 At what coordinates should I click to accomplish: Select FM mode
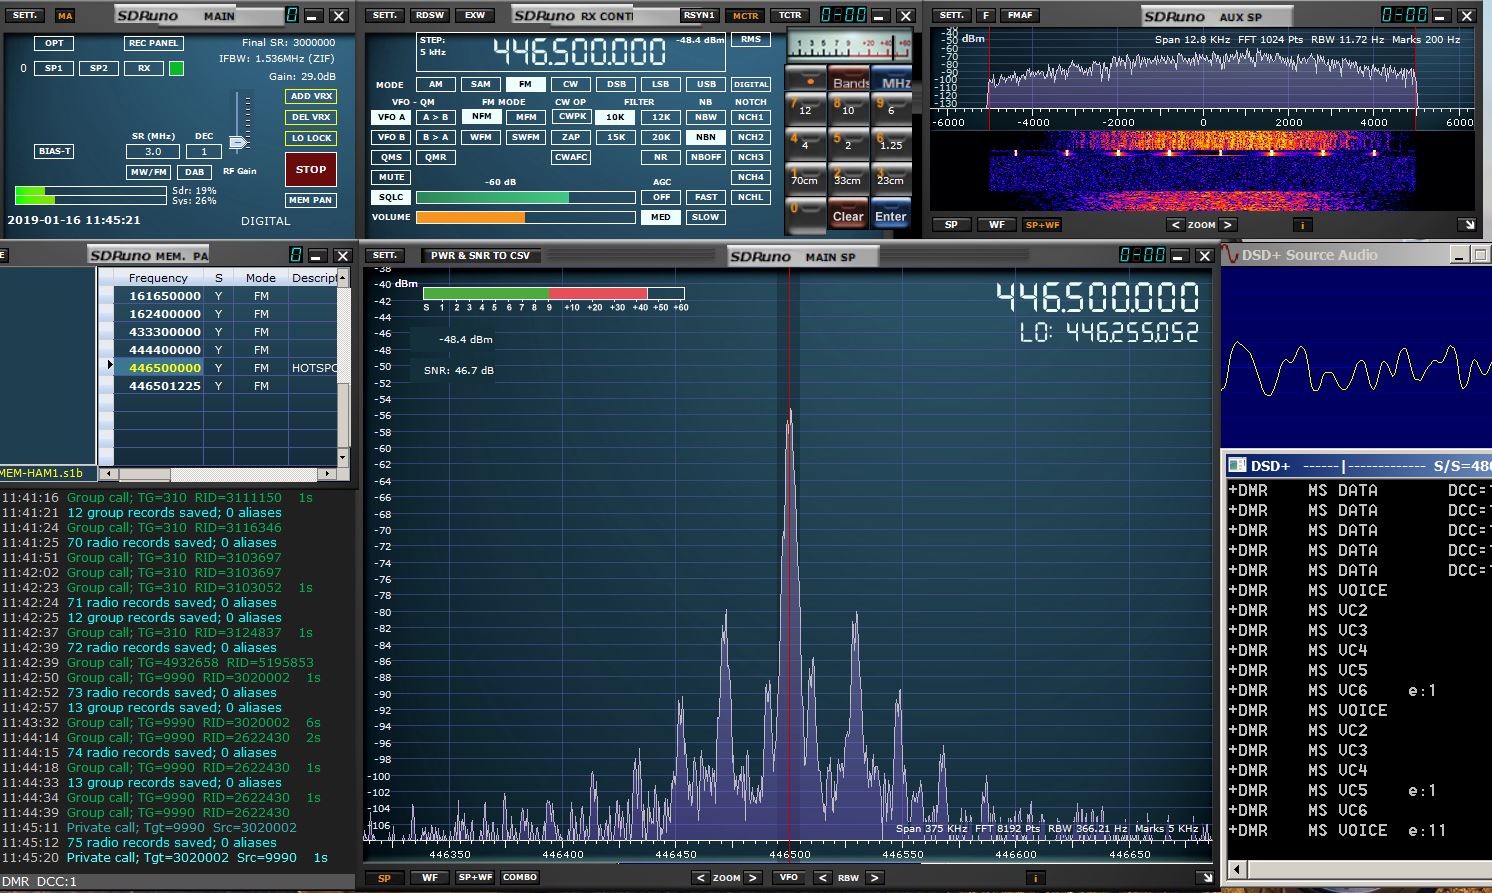pyautogui.click(x=525, y=84)
